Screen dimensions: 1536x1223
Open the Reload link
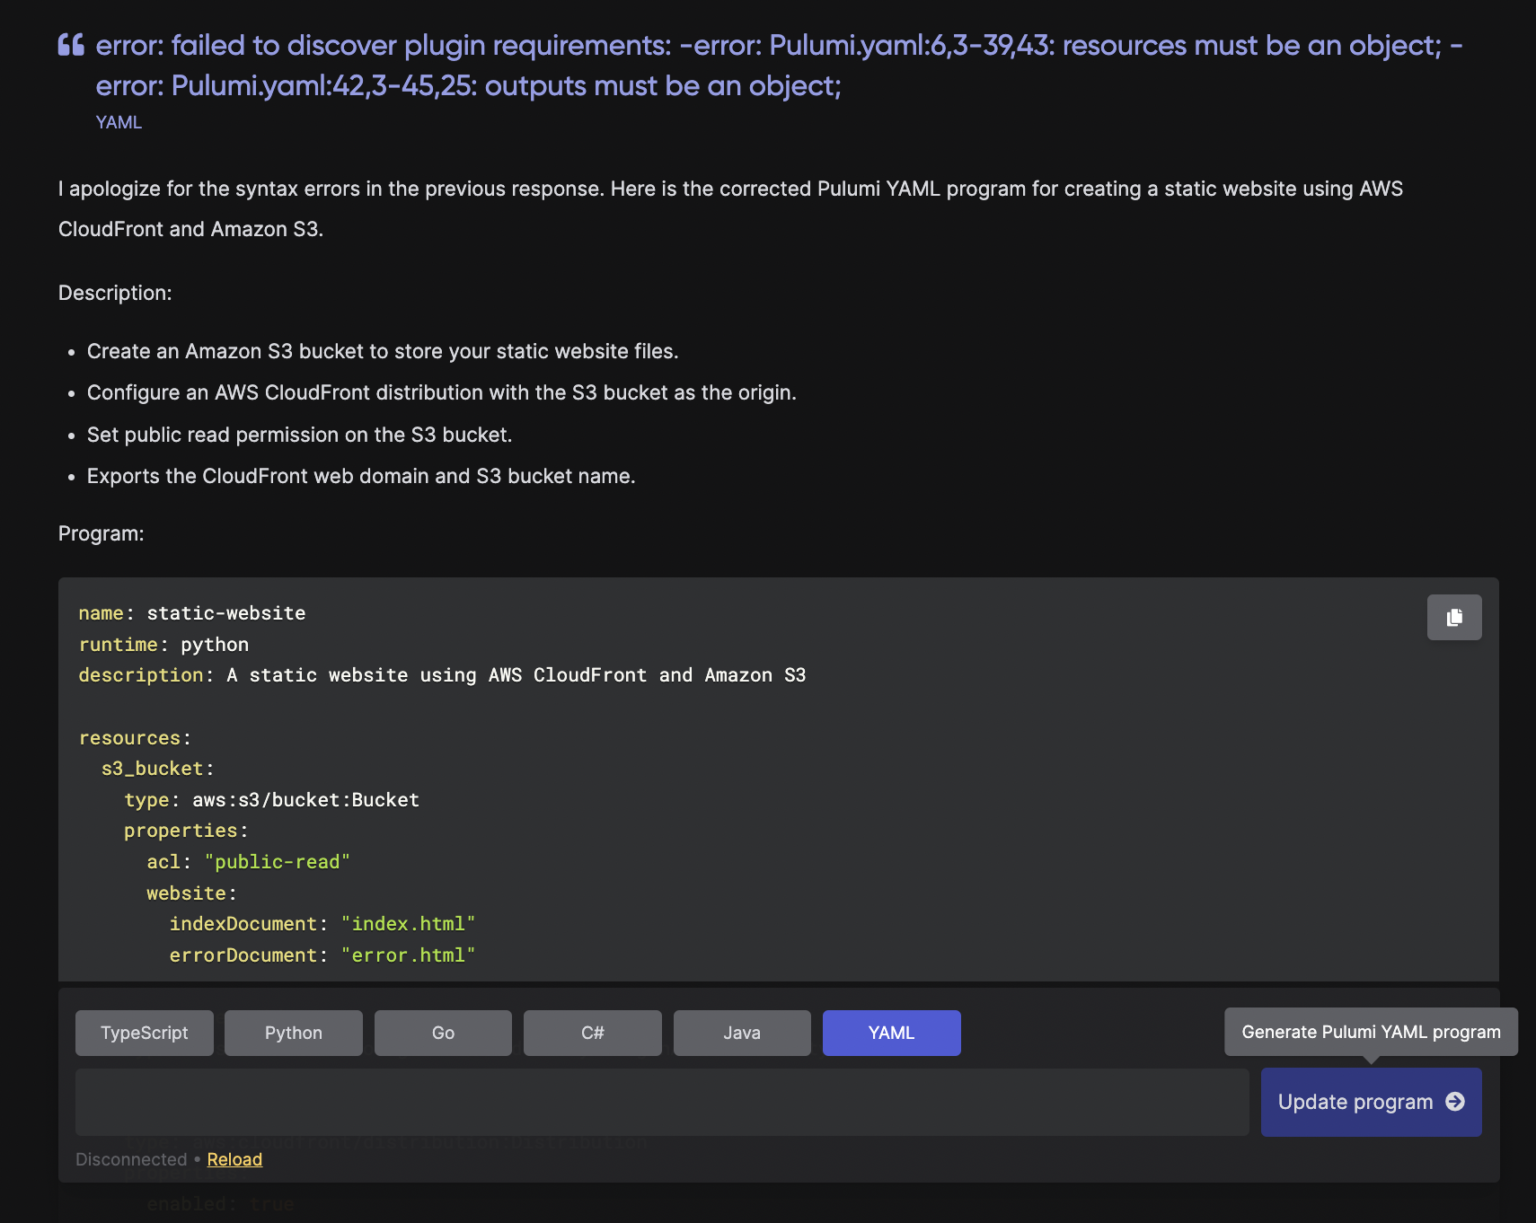point(234,1159)
